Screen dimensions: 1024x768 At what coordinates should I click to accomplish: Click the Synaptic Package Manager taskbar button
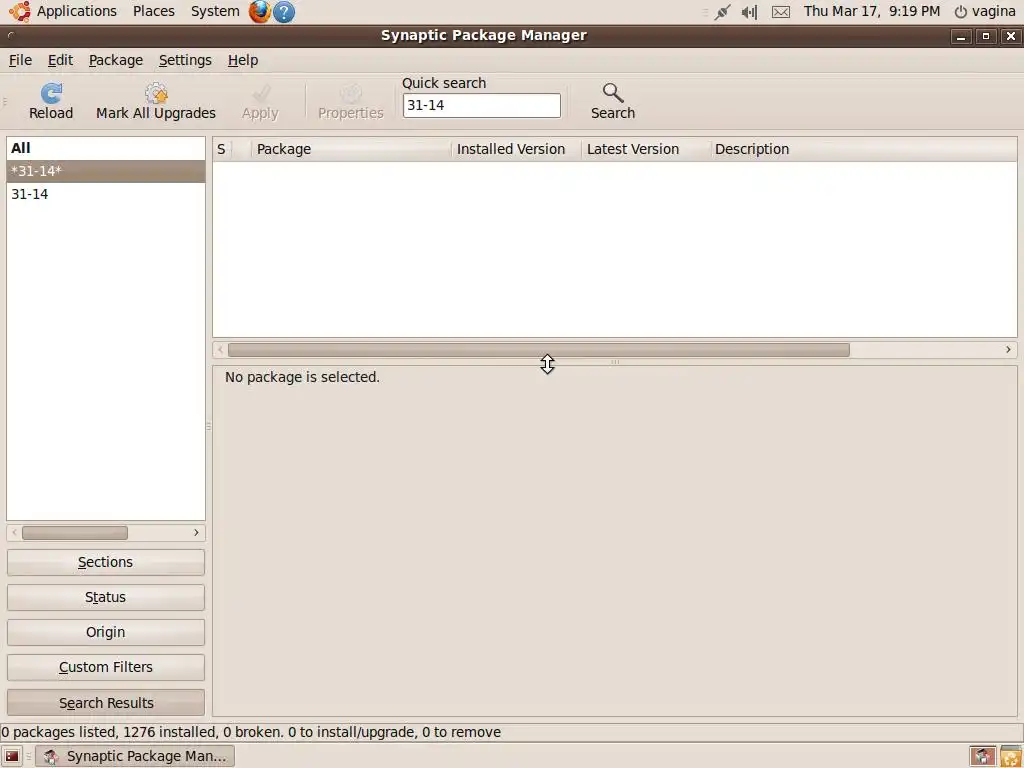[135, 756]
